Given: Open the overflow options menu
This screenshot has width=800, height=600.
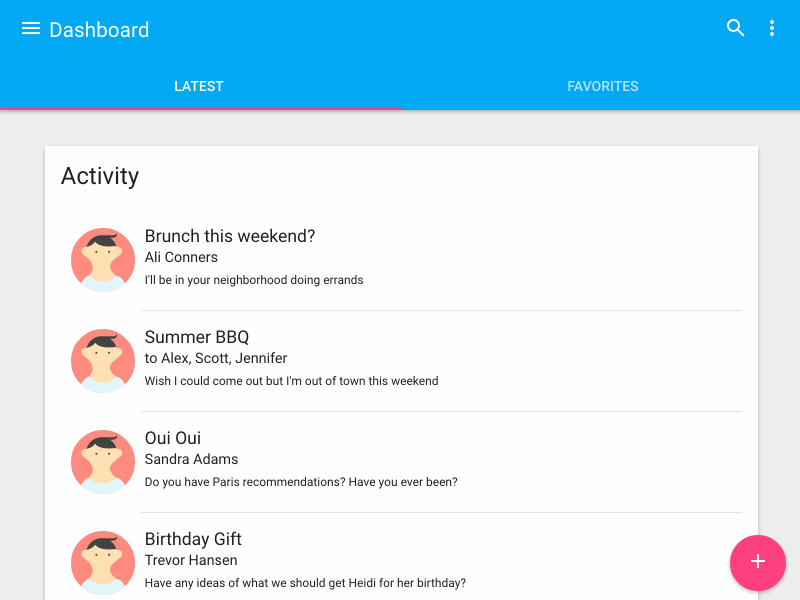Looking at the screenshot, I should coord(772,28).
